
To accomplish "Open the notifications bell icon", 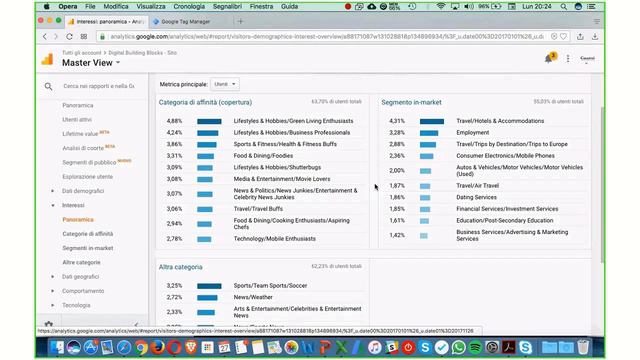I will coord(549,58).
